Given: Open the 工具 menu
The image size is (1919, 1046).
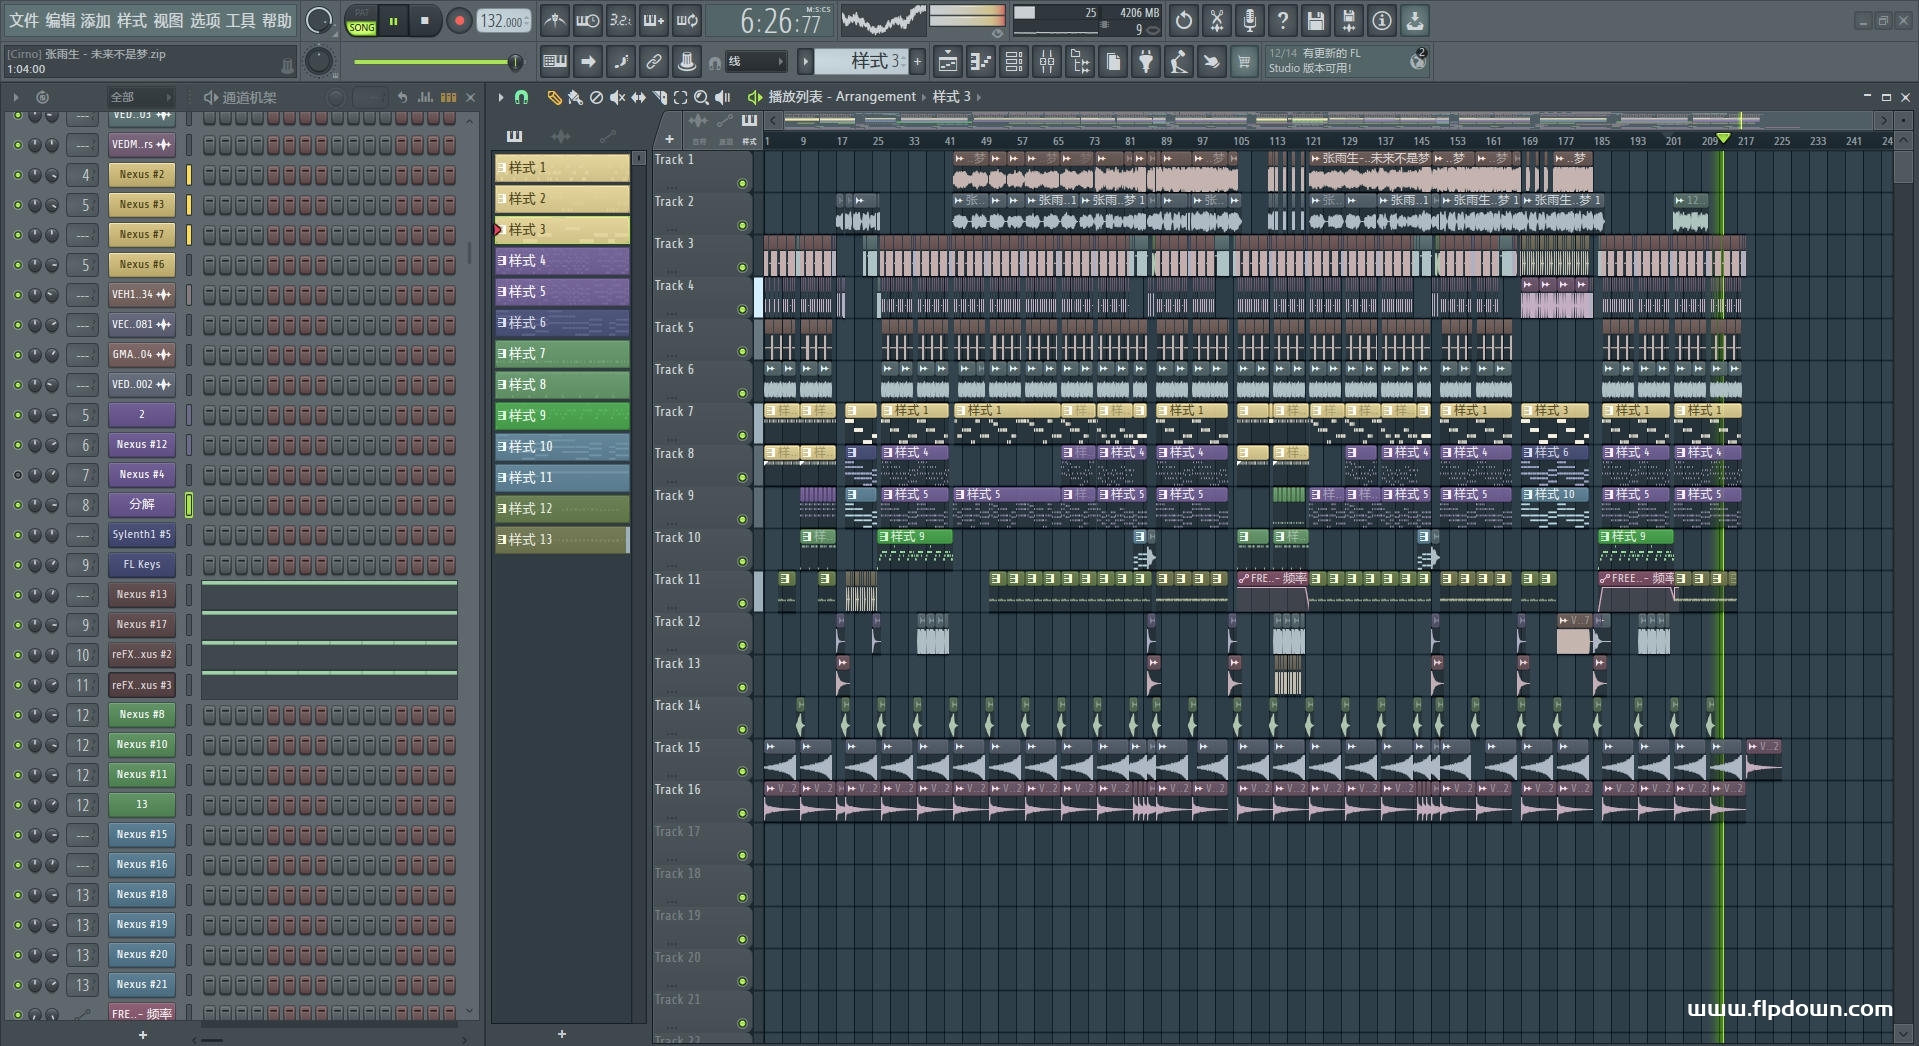Looking at the screenshot, I should pos(240,21).
